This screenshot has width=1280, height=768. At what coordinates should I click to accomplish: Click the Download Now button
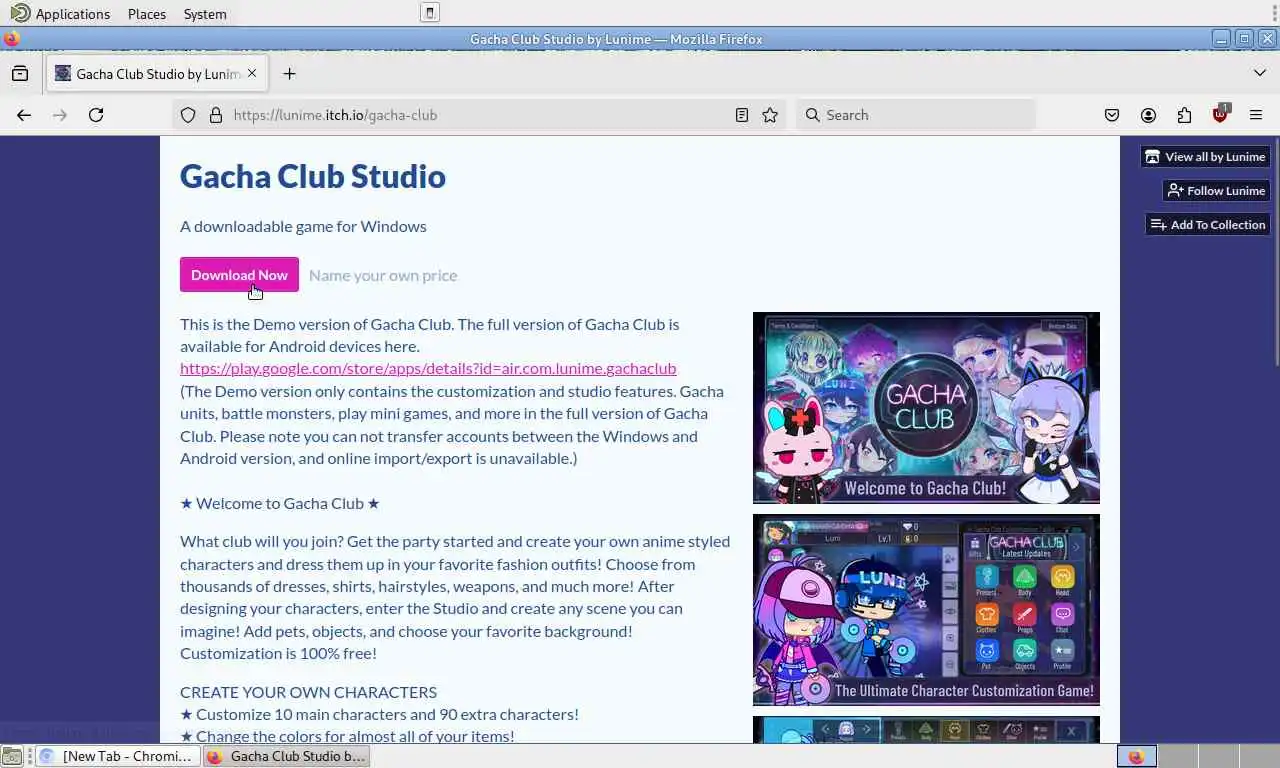(239, 275)
